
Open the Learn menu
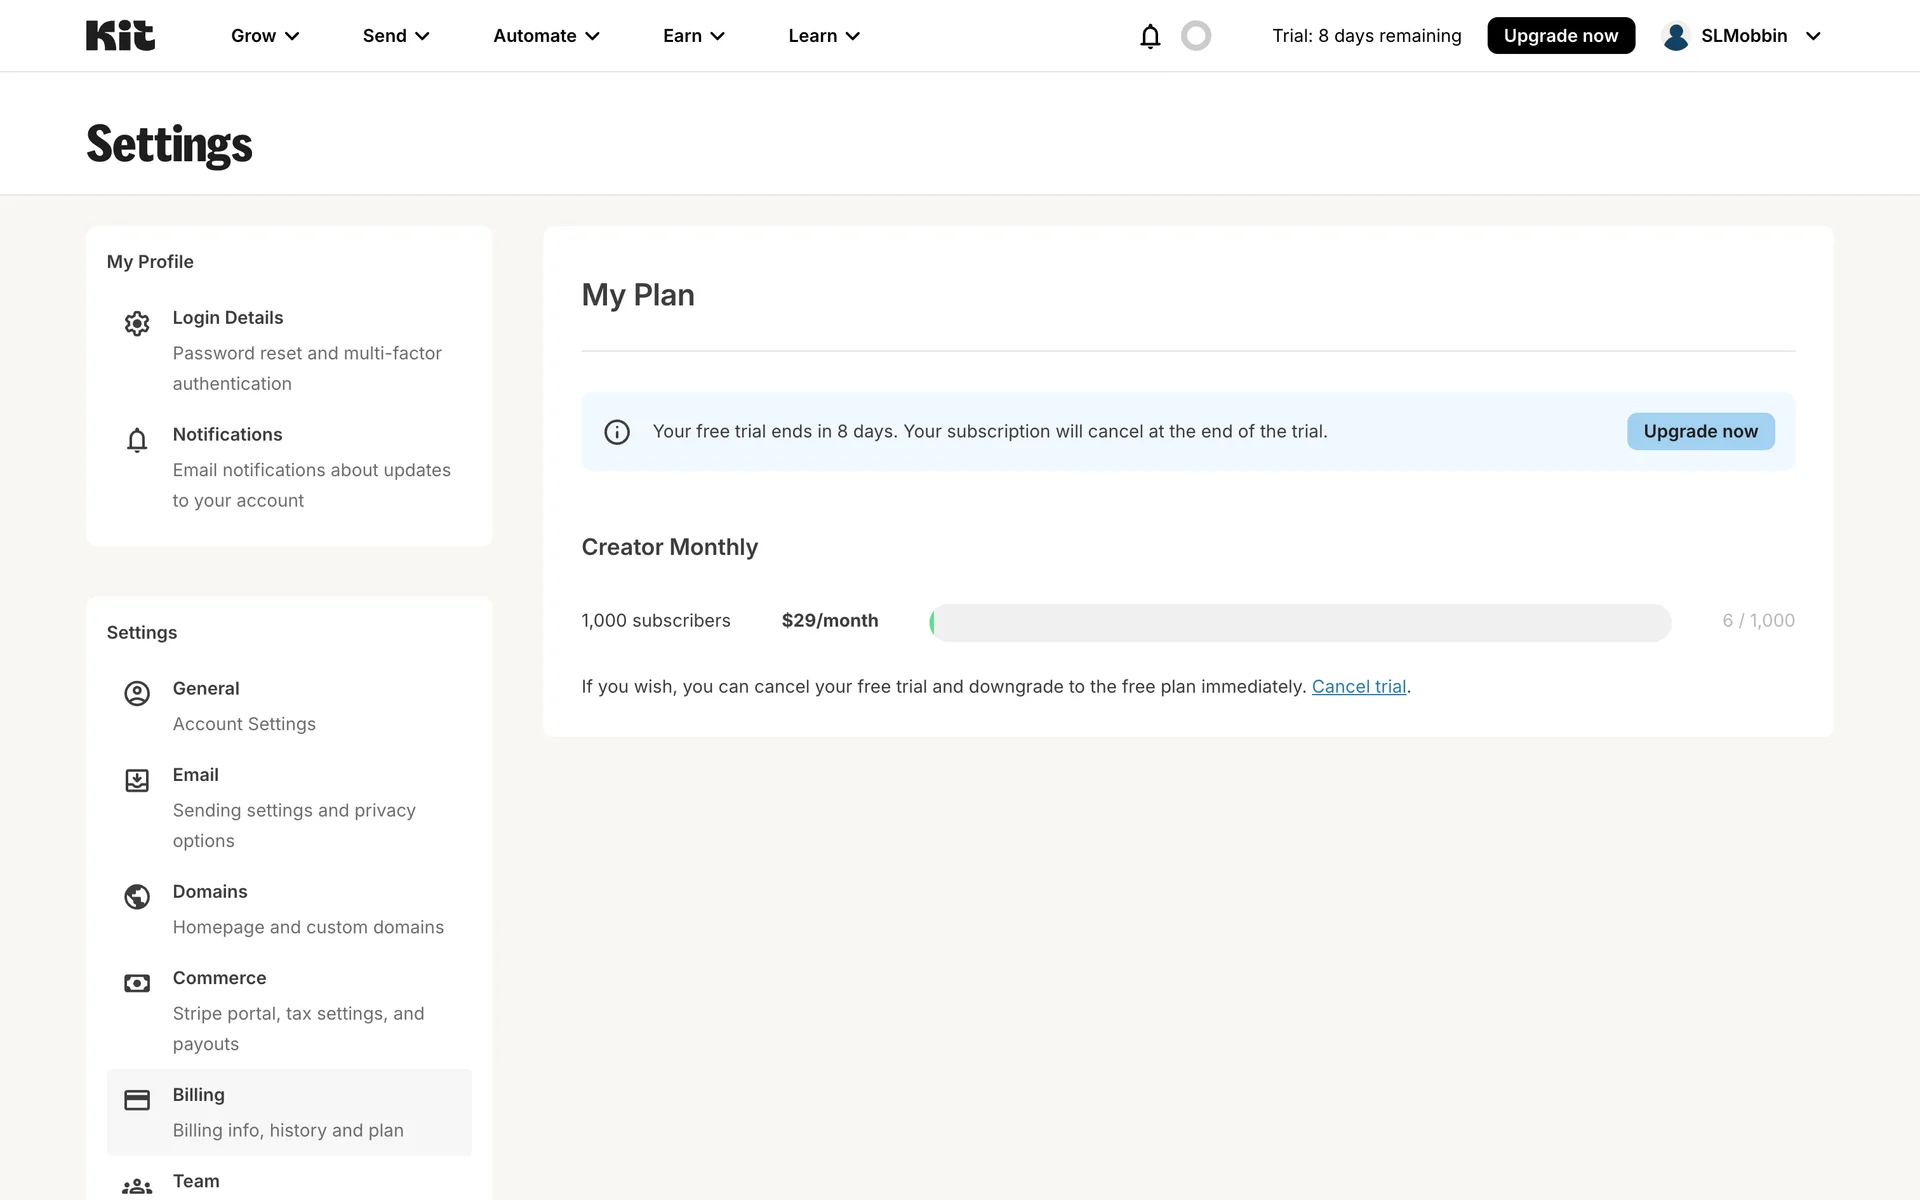[x=824, y=36]
